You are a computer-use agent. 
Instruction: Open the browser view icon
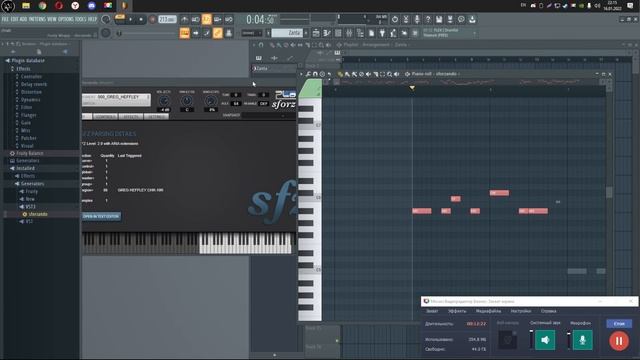click(x=360, y=33)
